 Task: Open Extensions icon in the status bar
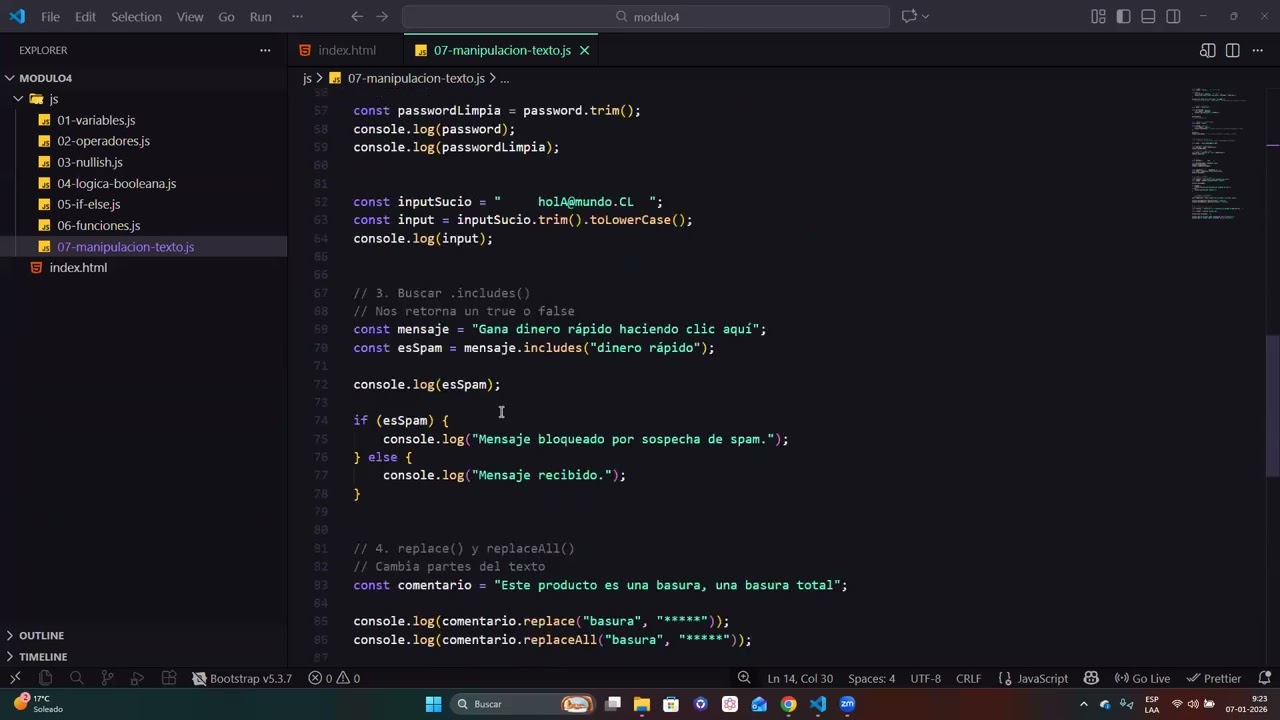click(x=169, y=678)
